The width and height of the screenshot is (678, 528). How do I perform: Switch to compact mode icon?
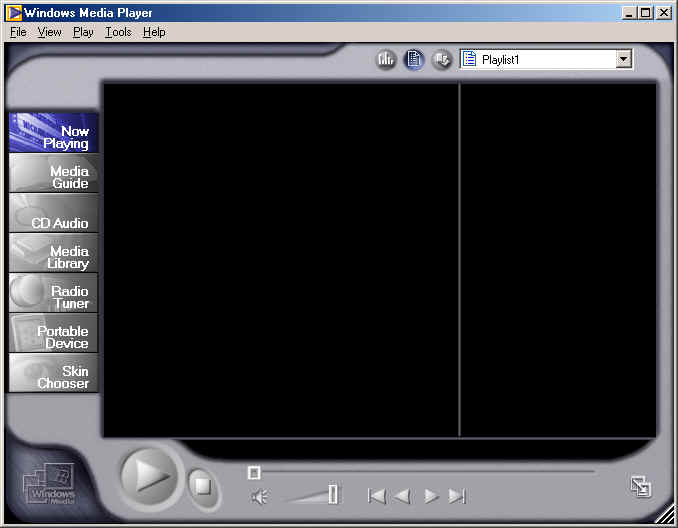tap(640, 486)
